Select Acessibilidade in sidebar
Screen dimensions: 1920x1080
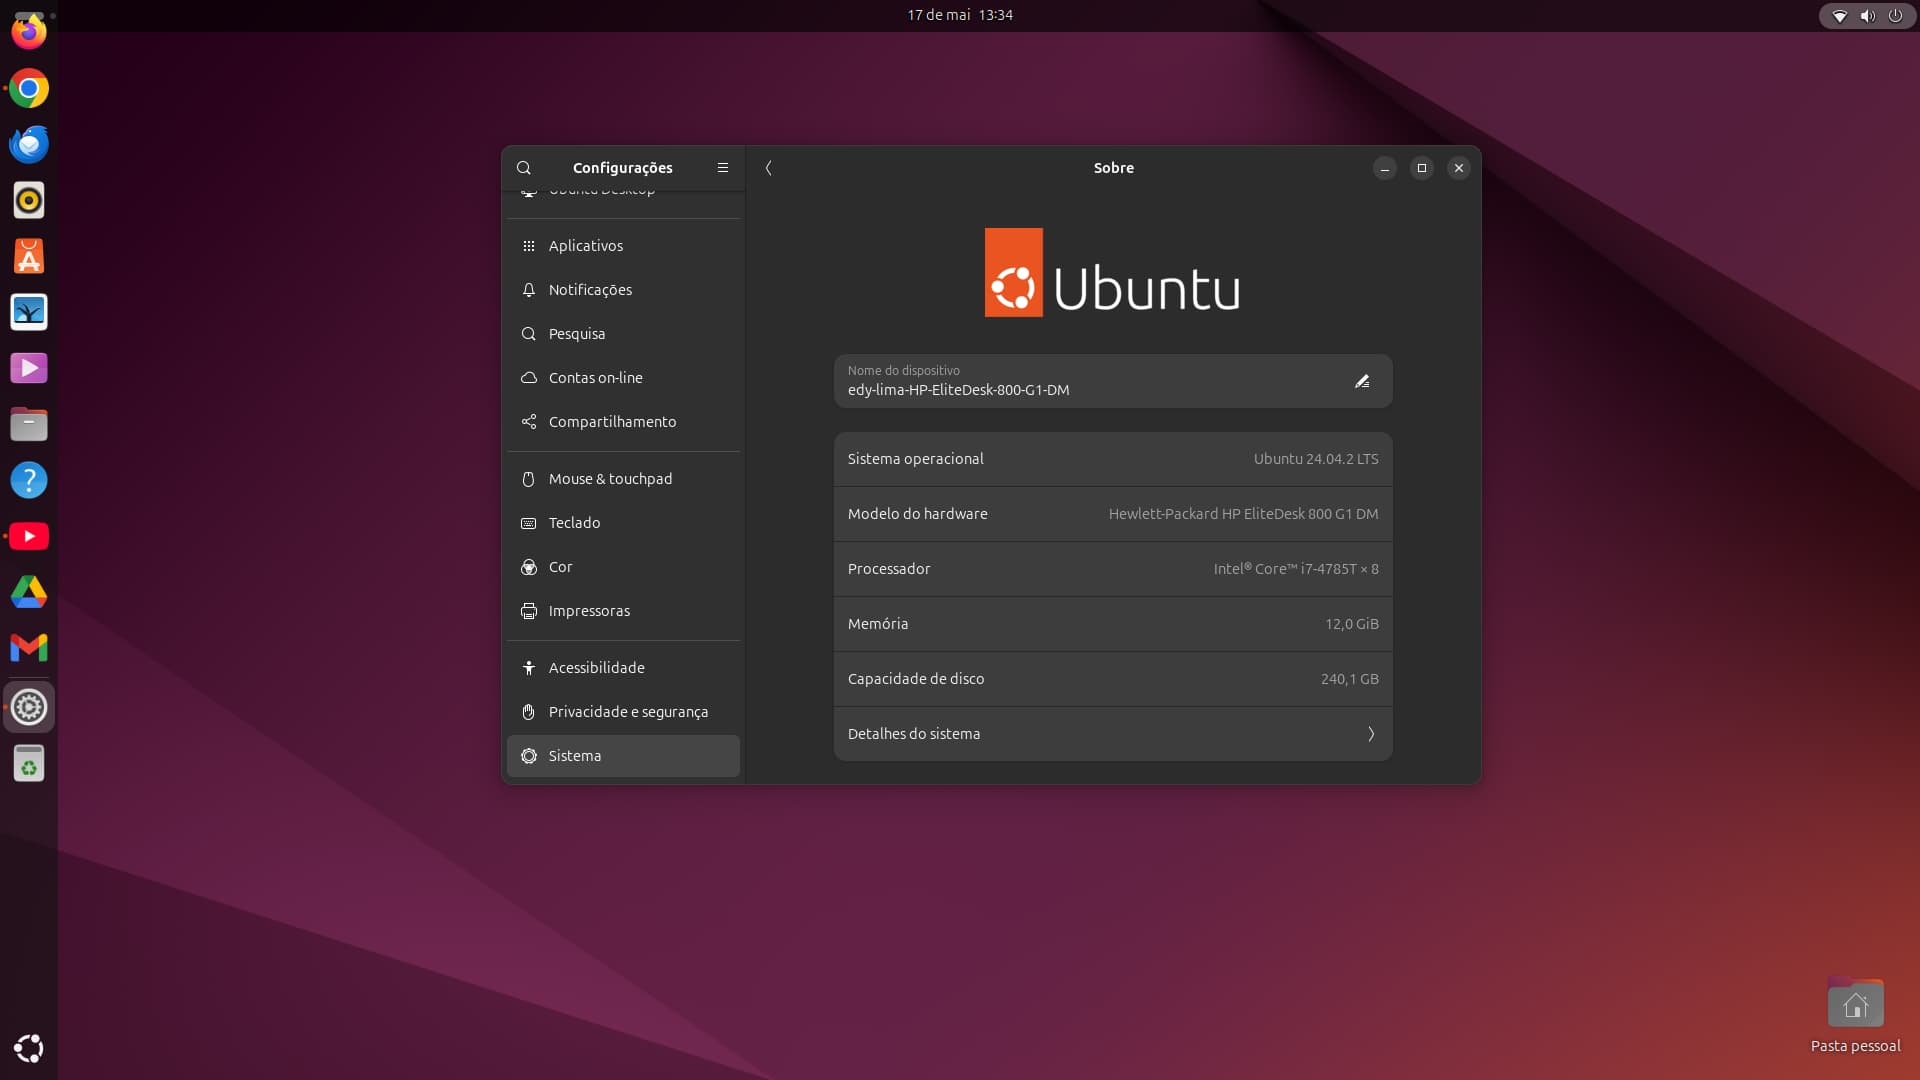pyautogui.click(x=623, y=668)
